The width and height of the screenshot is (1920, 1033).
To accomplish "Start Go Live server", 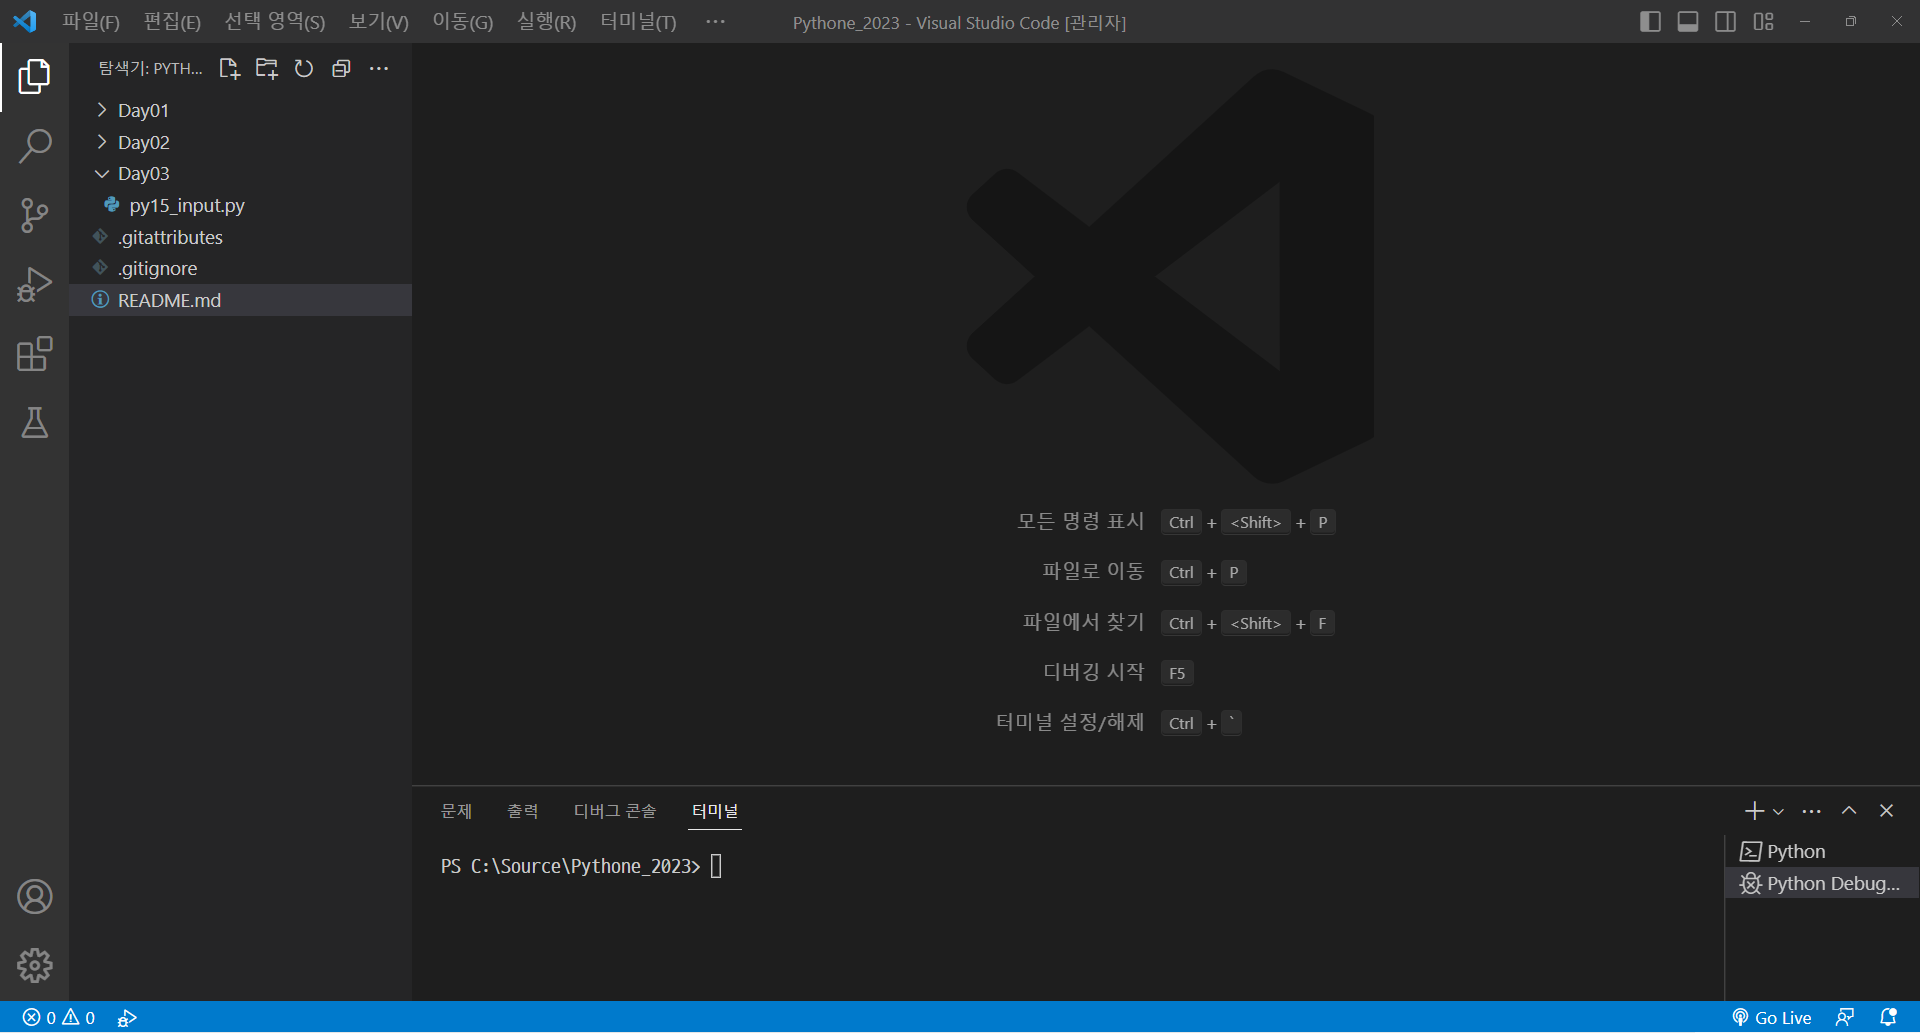I will coord(1771,1018).
